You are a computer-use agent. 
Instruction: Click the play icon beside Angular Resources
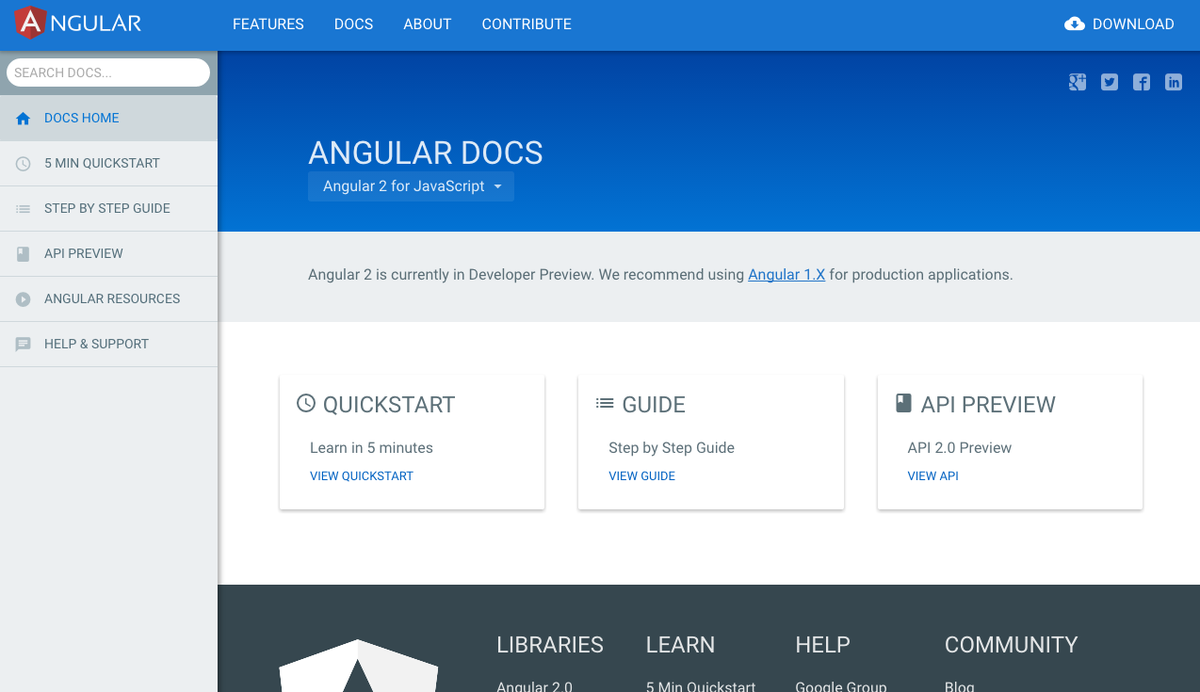tap(23, 299)
